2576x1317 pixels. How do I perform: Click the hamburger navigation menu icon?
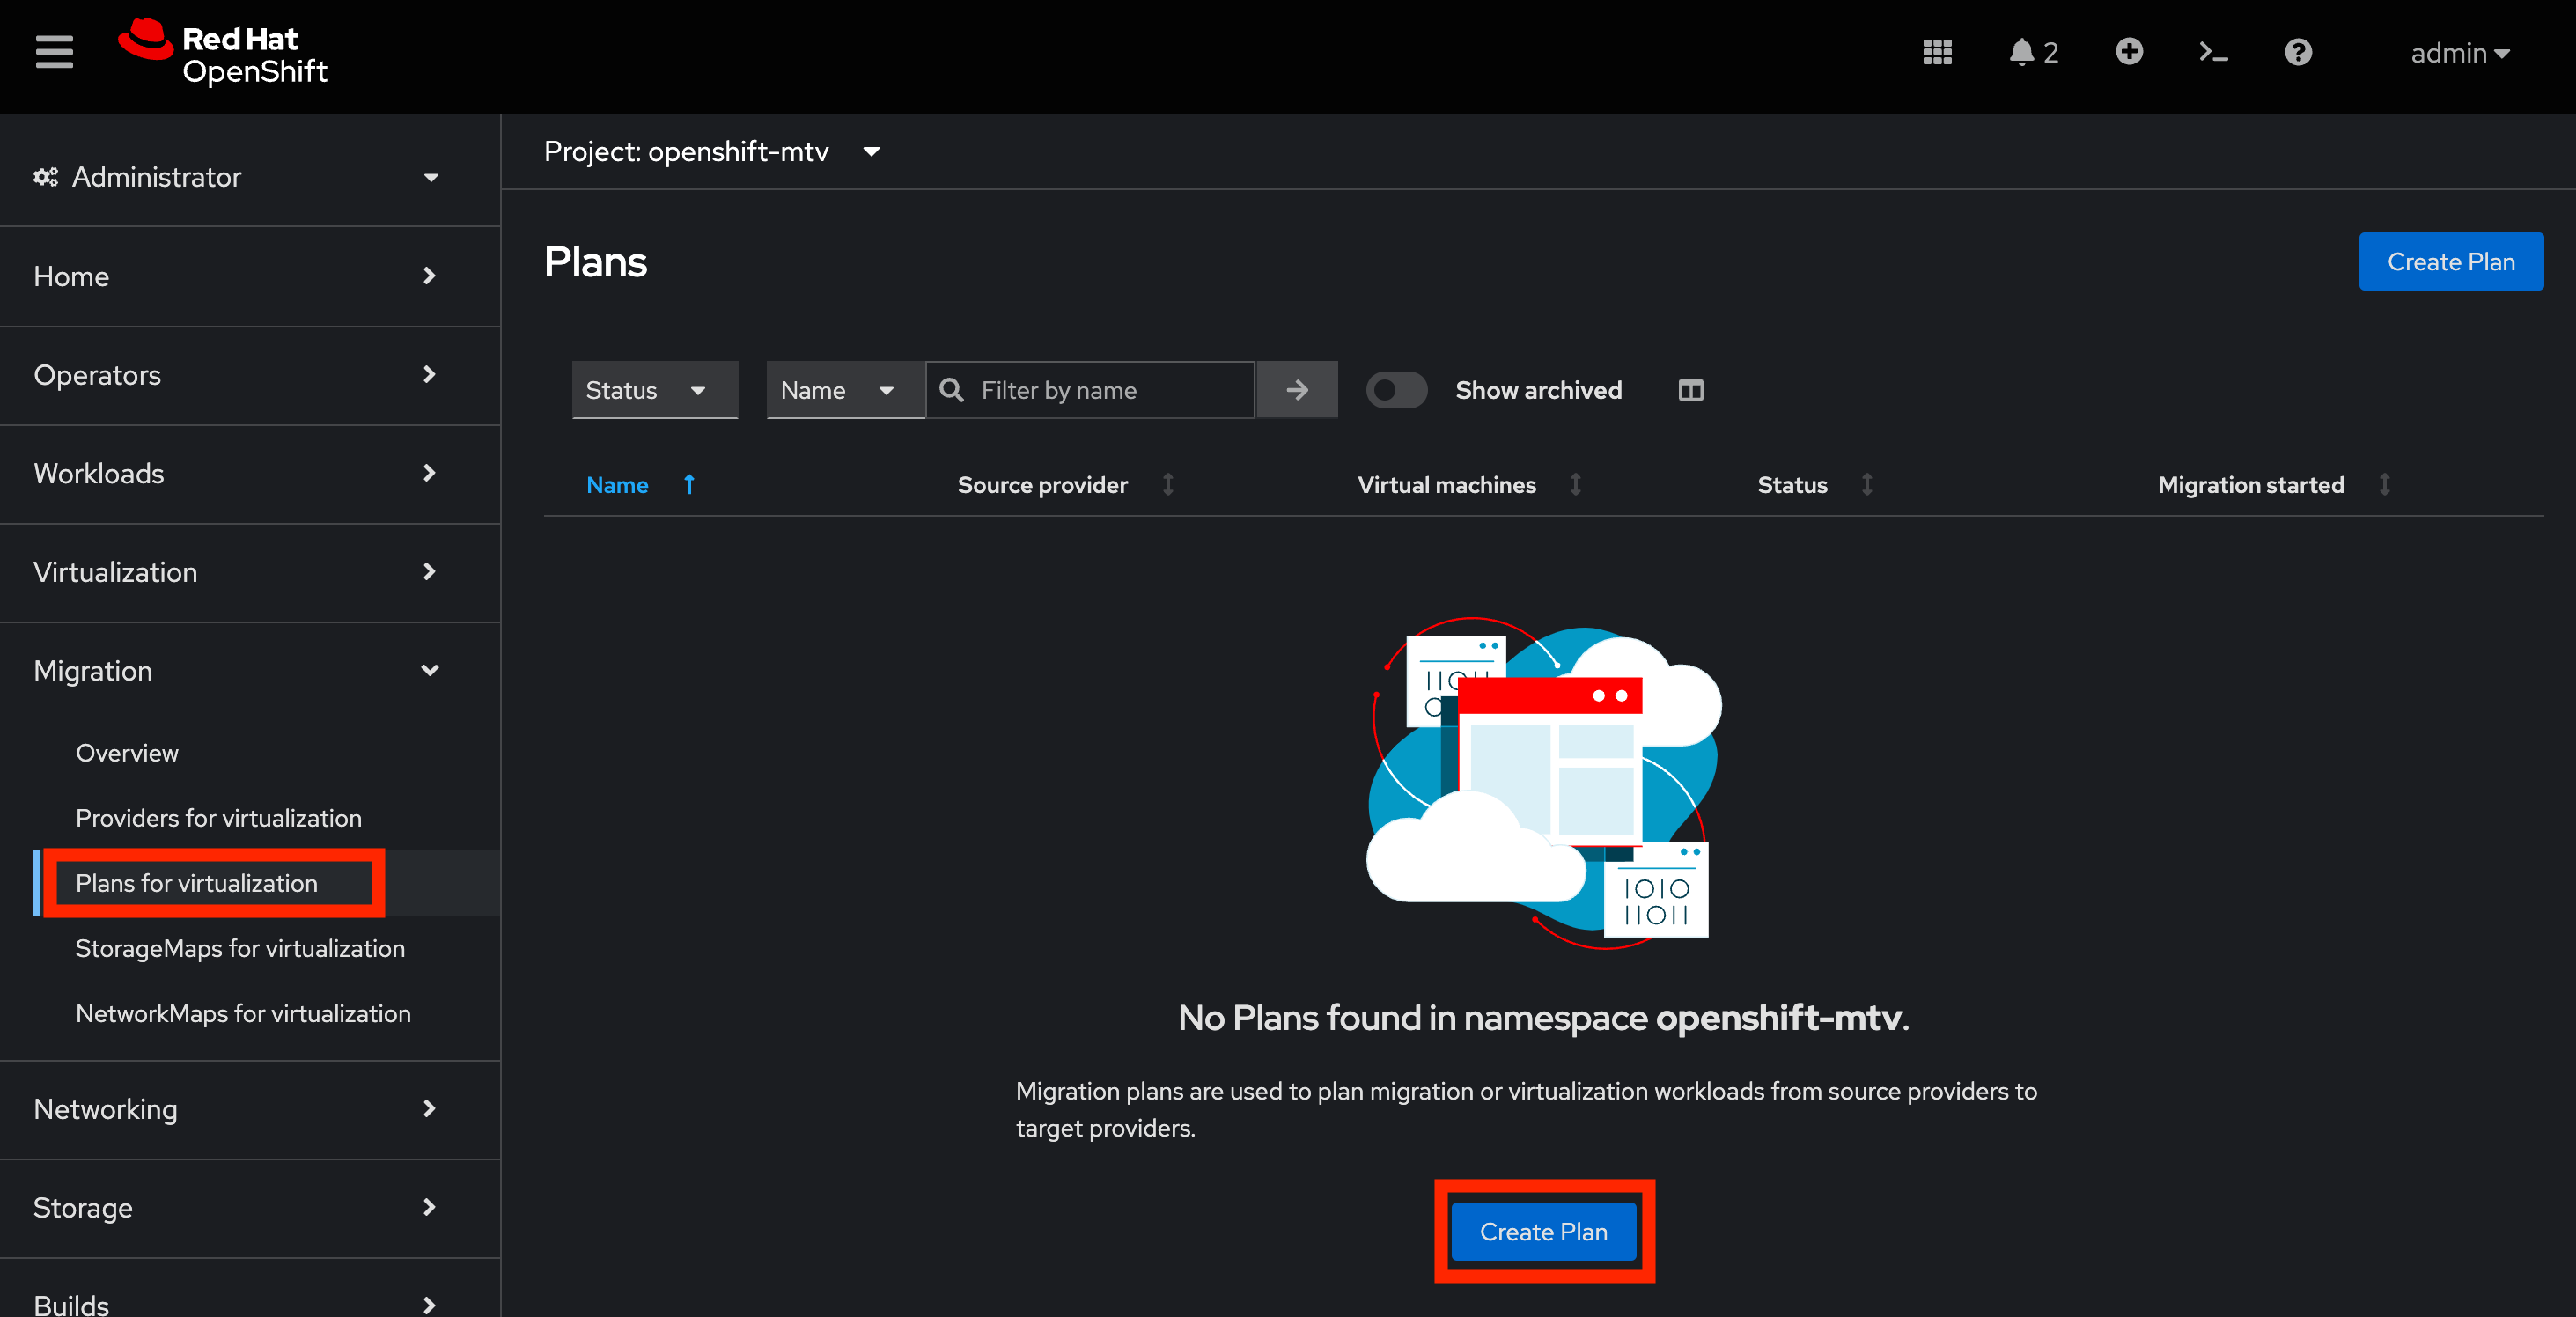[x=53, y=51]
